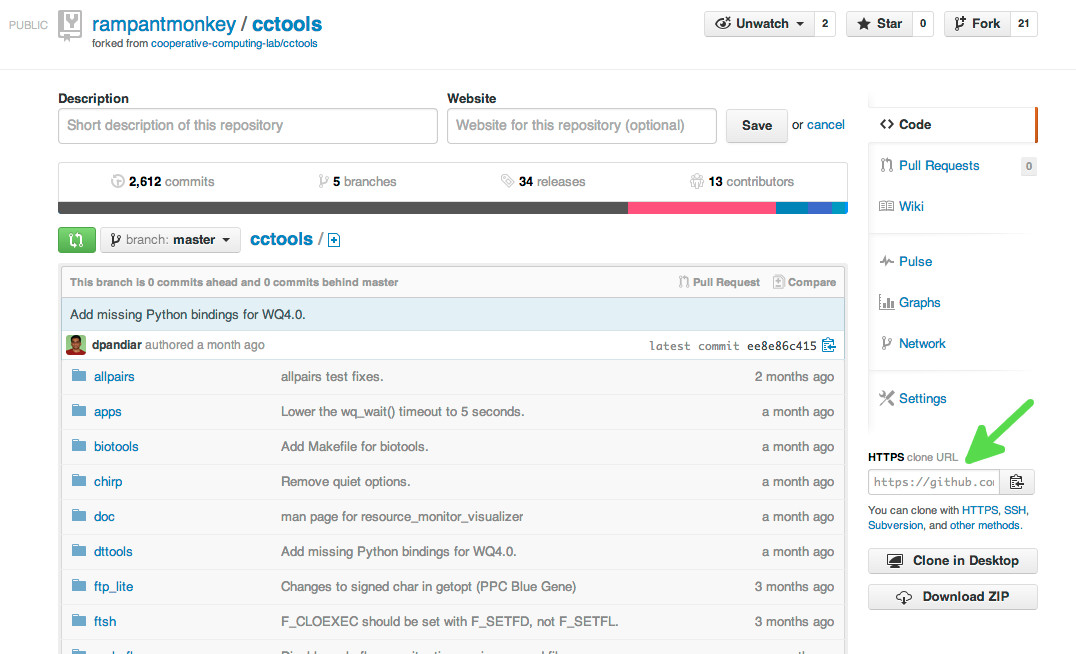Click dpandiar's avatar thumbnail
1076x654 pixels.
pyautogui.click(x=75, y=344)
